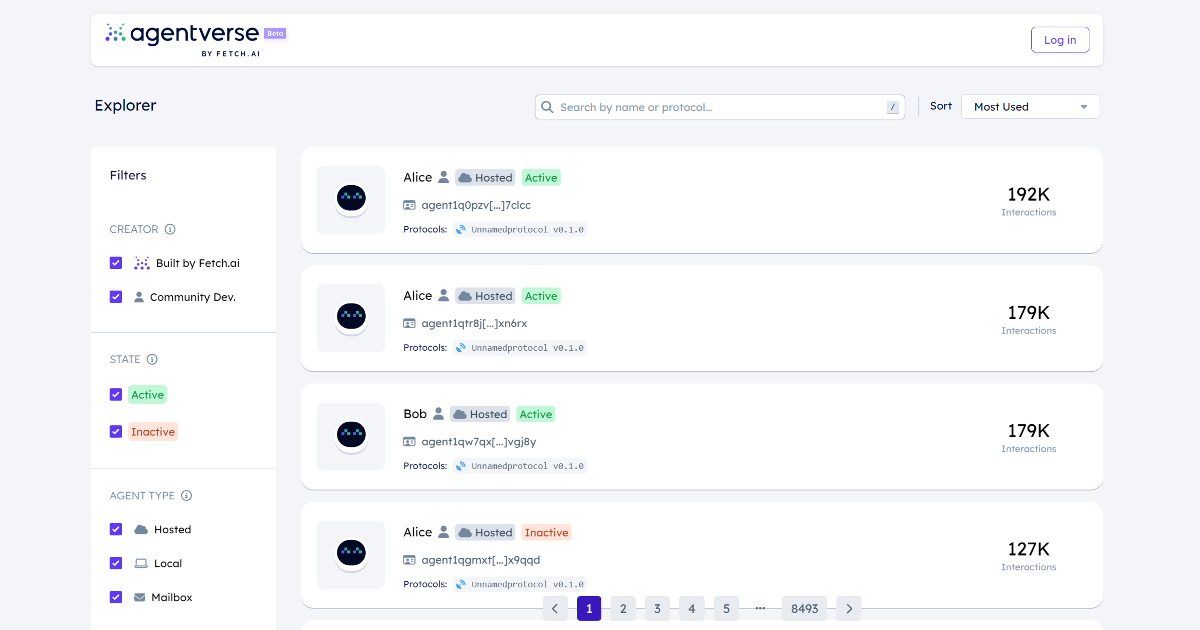Image resolution: width=1200 pixels, height=630 pixels.
Task: Open the Most Used sort dropdown
Action: point(1030,106)
